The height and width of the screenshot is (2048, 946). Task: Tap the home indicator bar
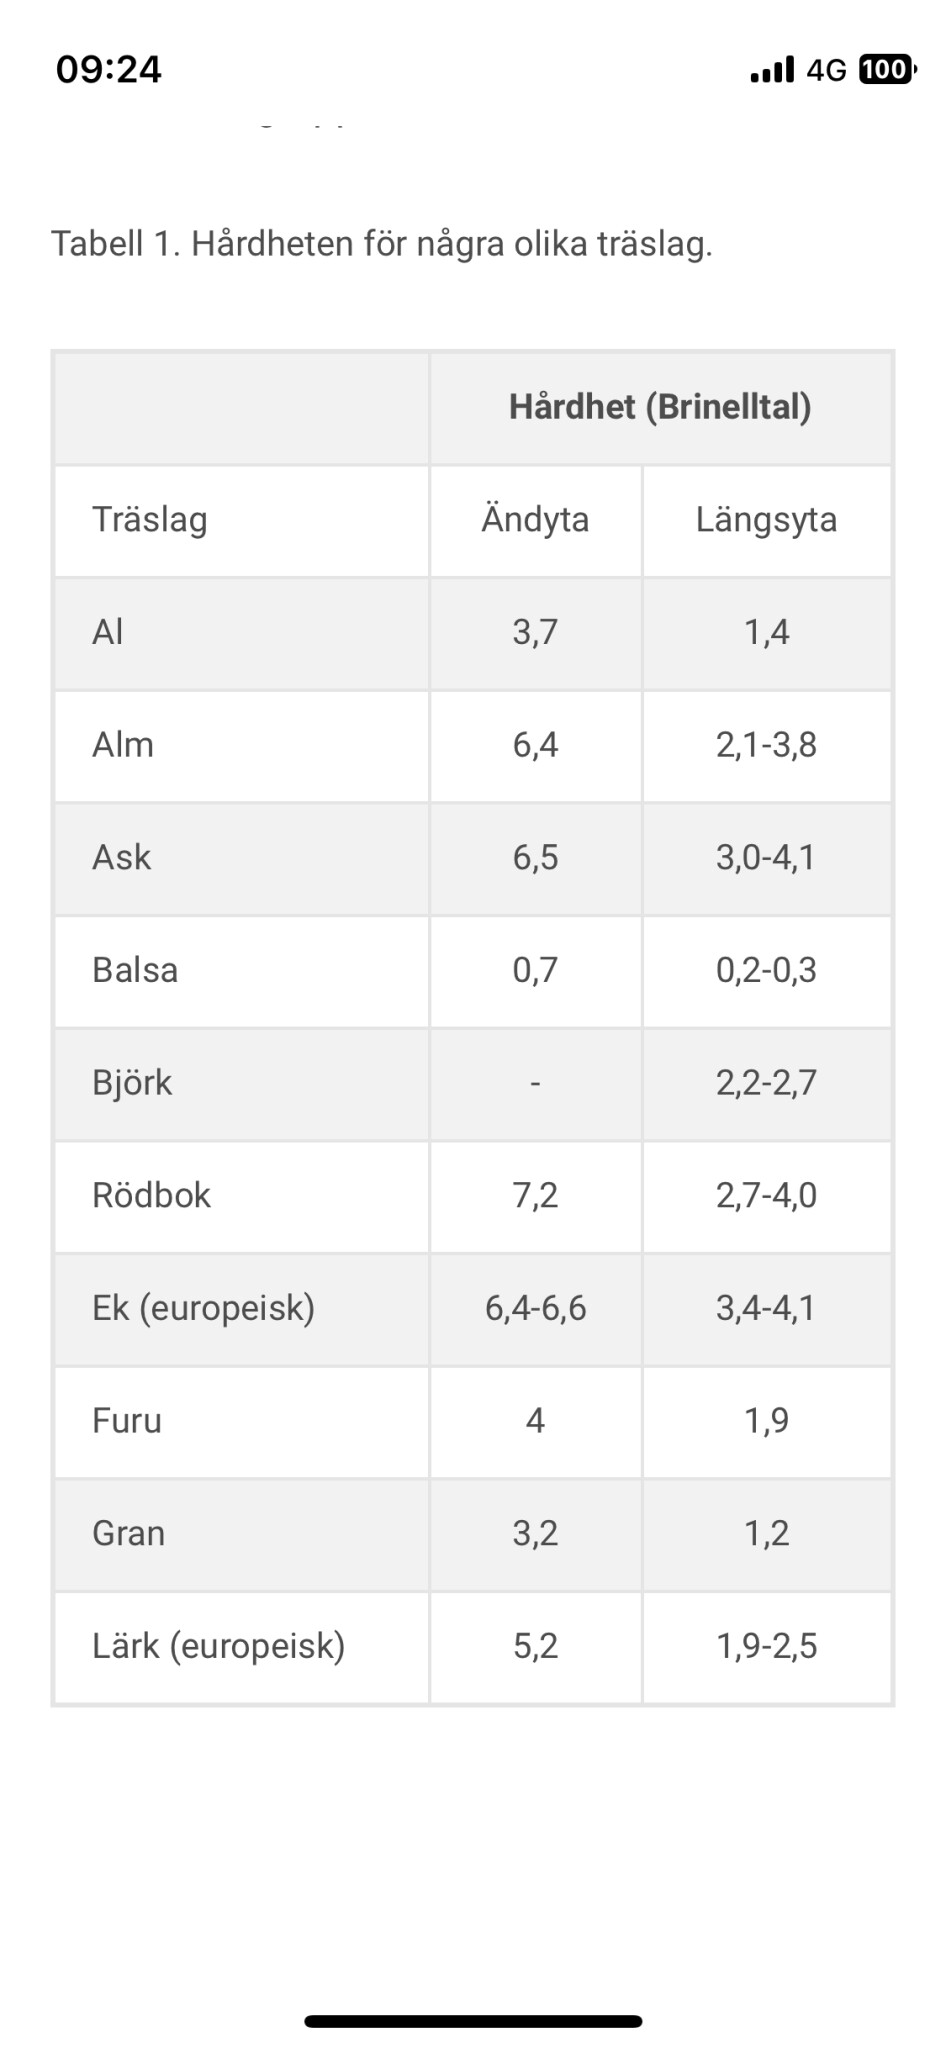point(473,2021)
